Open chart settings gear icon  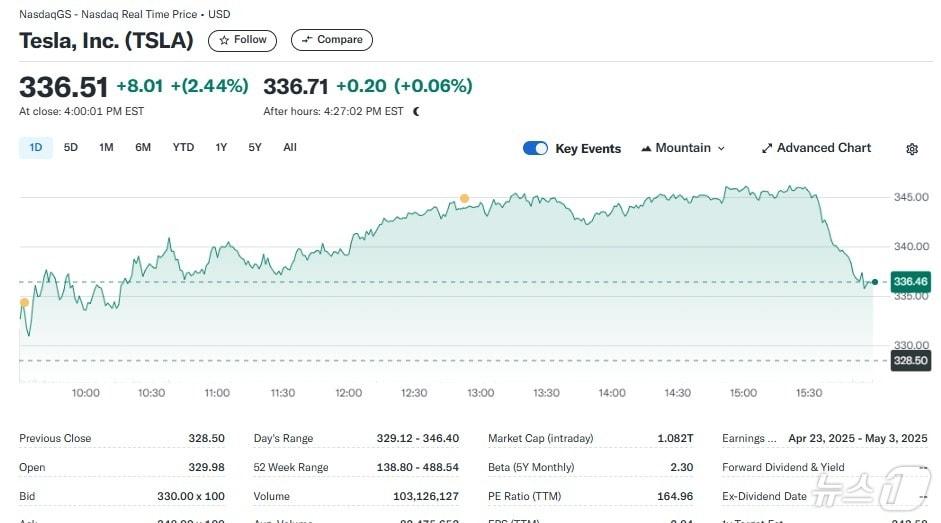tap(911, 149)
